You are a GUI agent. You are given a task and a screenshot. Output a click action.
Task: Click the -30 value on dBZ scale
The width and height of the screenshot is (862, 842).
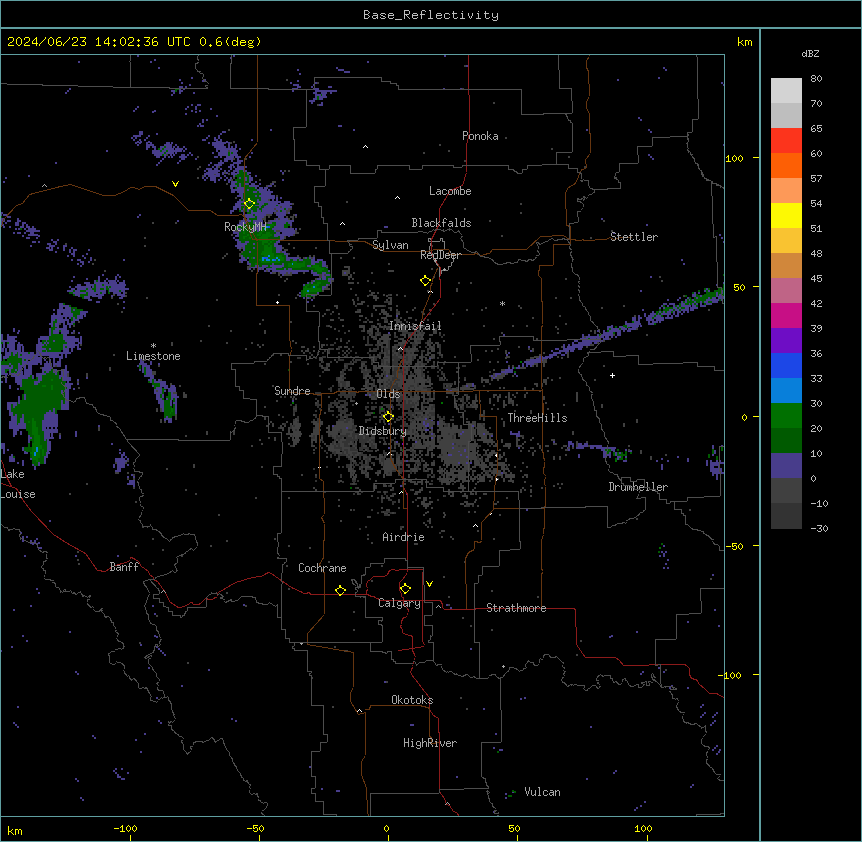819,529
